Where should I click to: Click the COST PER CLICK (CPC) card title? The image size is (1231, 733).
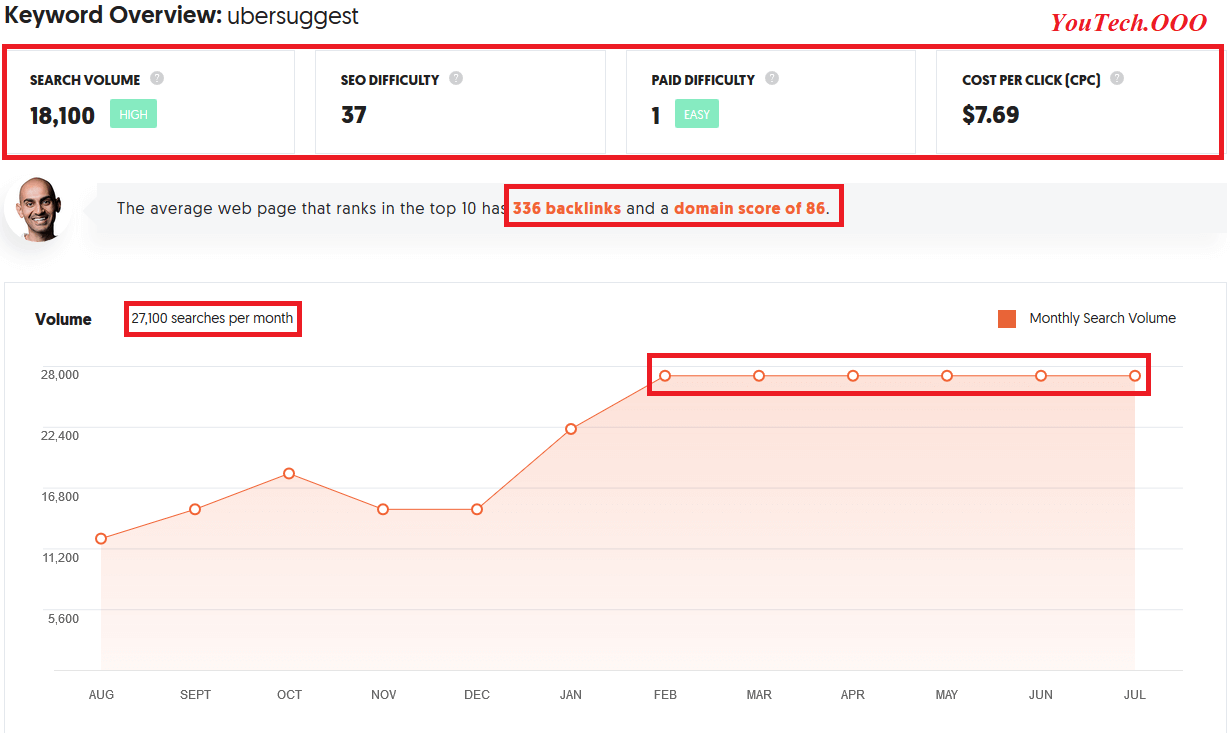click(1031, 80)
